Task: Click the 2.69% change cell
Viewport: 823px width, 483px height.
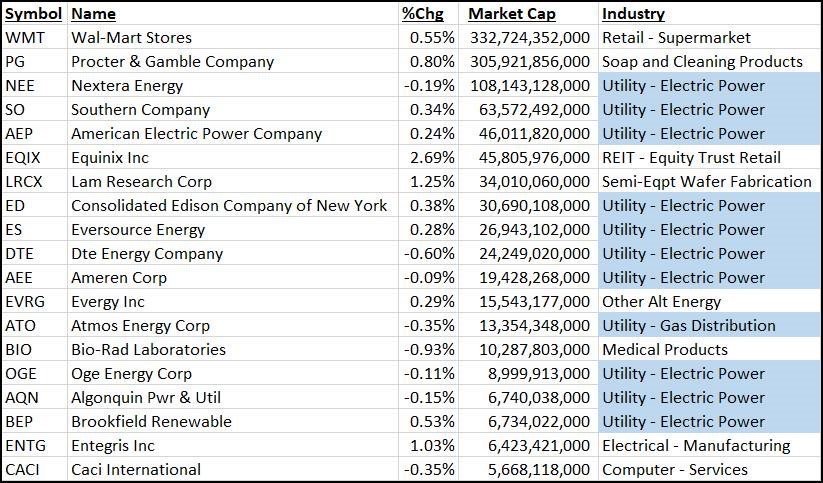Action: point(432,158)
